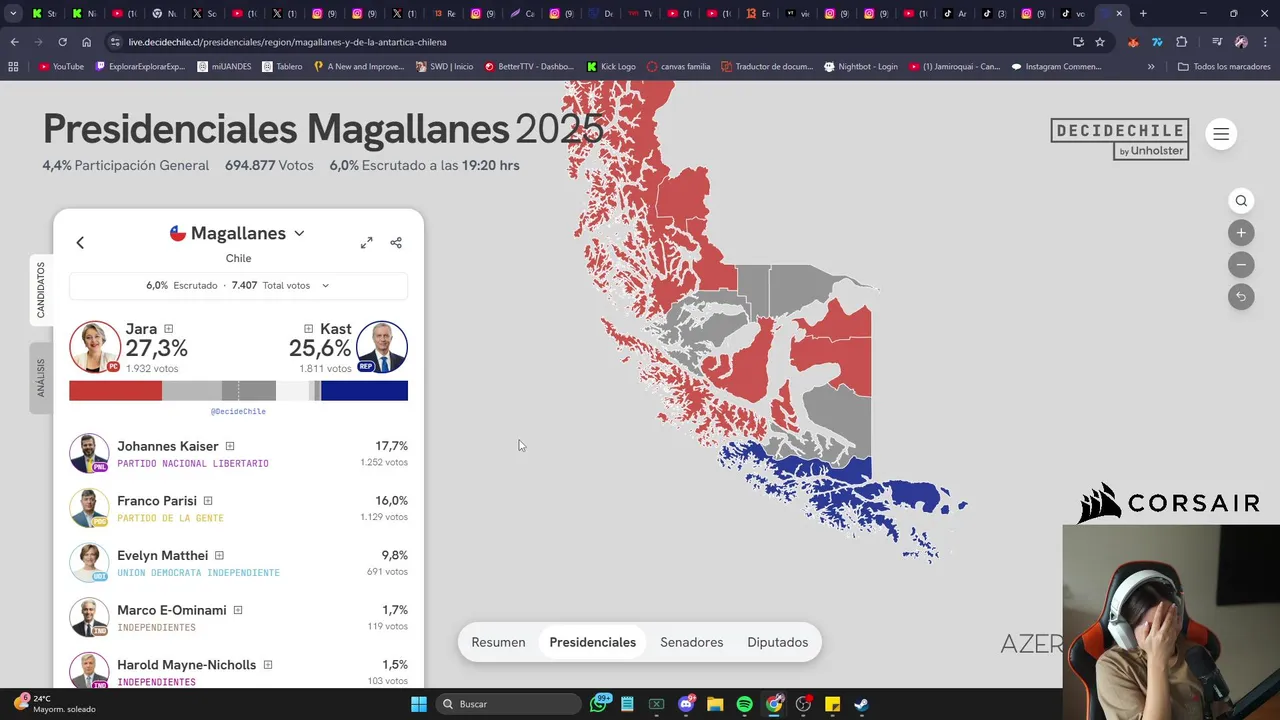The height and width of the screenshot is (720, 1280).
Task: Open the tab search dropdown
Action: coord(13,14)
